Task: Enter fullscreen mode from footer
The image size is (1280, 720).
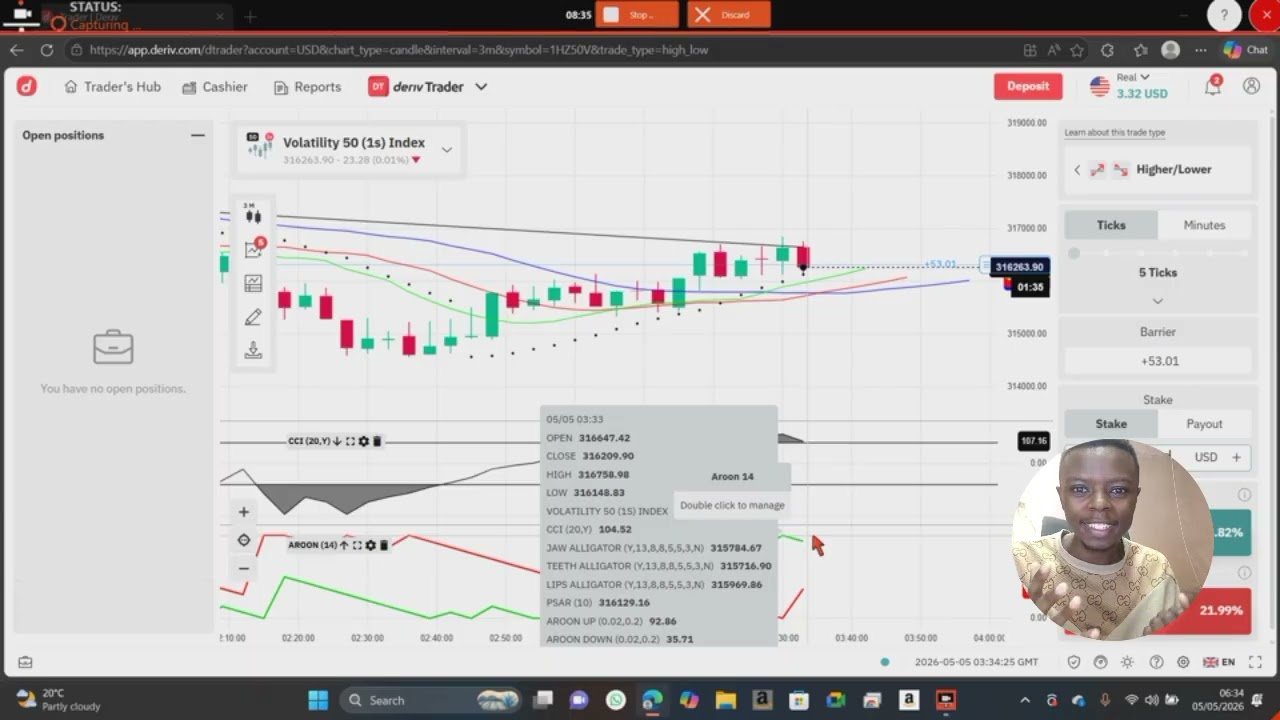Action: tap(1255, 662)
